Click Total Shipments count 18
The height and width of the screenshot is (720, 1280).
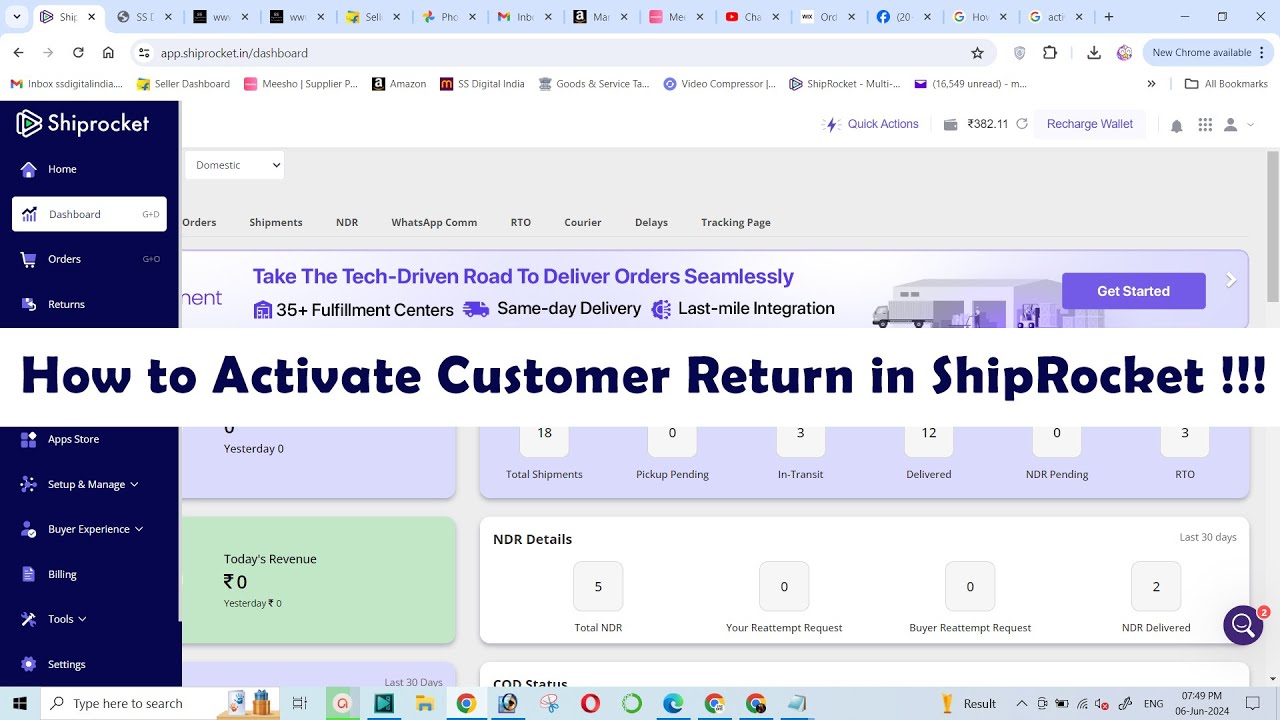(x=544, y=433)
